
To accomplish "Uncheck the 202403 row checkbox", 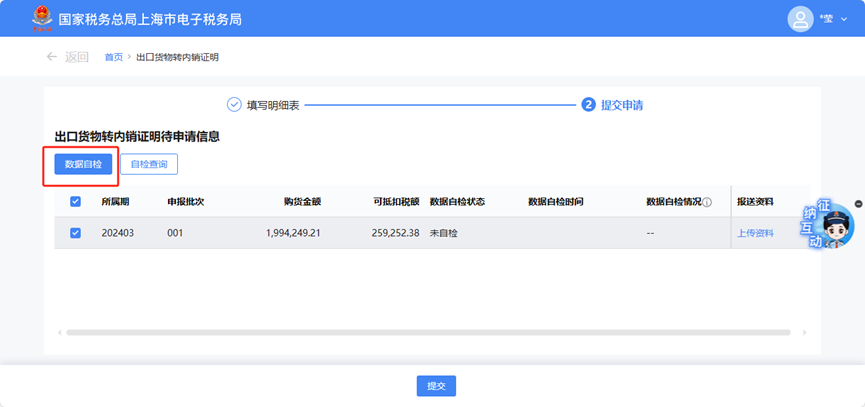I will coord(76,233).
